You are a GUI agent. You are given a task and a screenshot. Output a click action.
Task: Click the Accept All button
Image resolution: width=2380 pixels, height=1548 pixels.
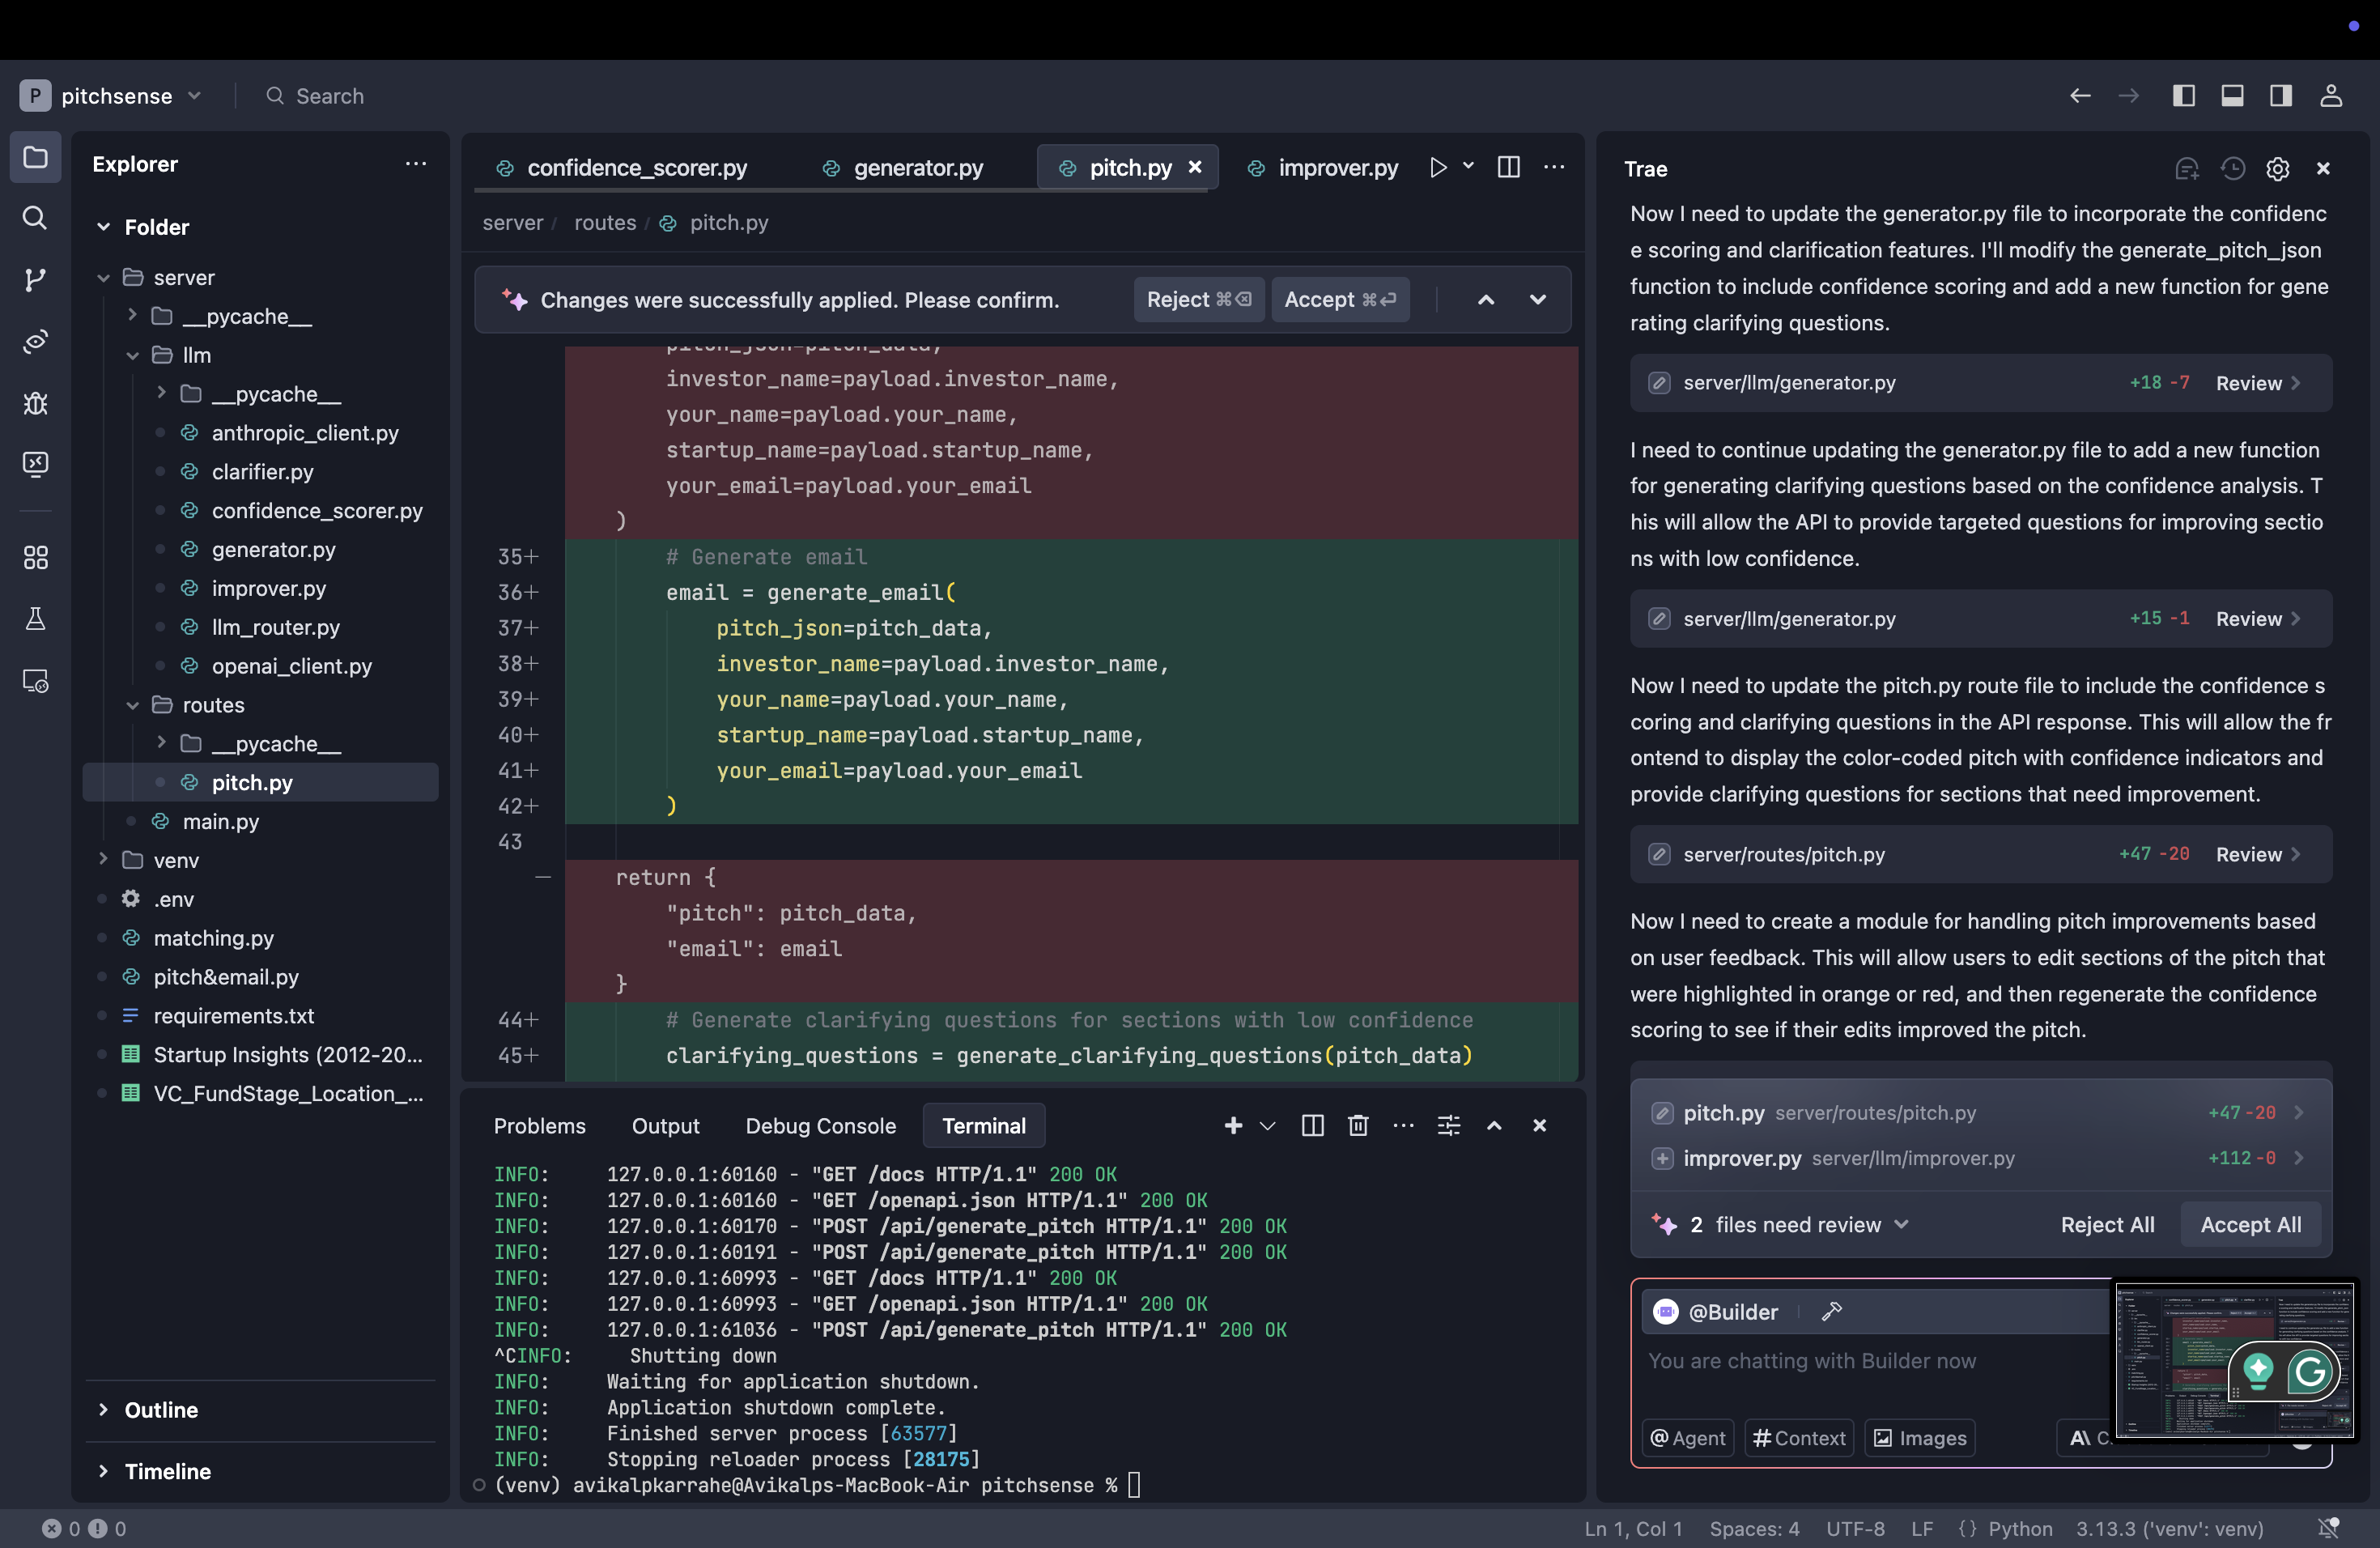(2250, 1225)
